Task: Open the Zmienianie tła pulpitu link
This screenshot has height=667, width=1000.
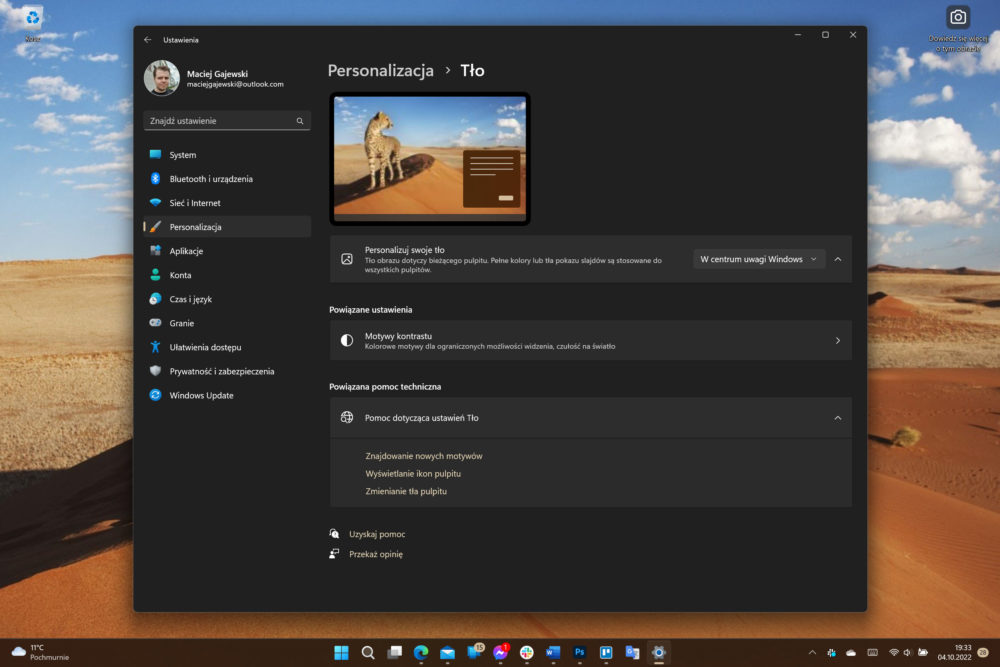Action: (406, 491)
